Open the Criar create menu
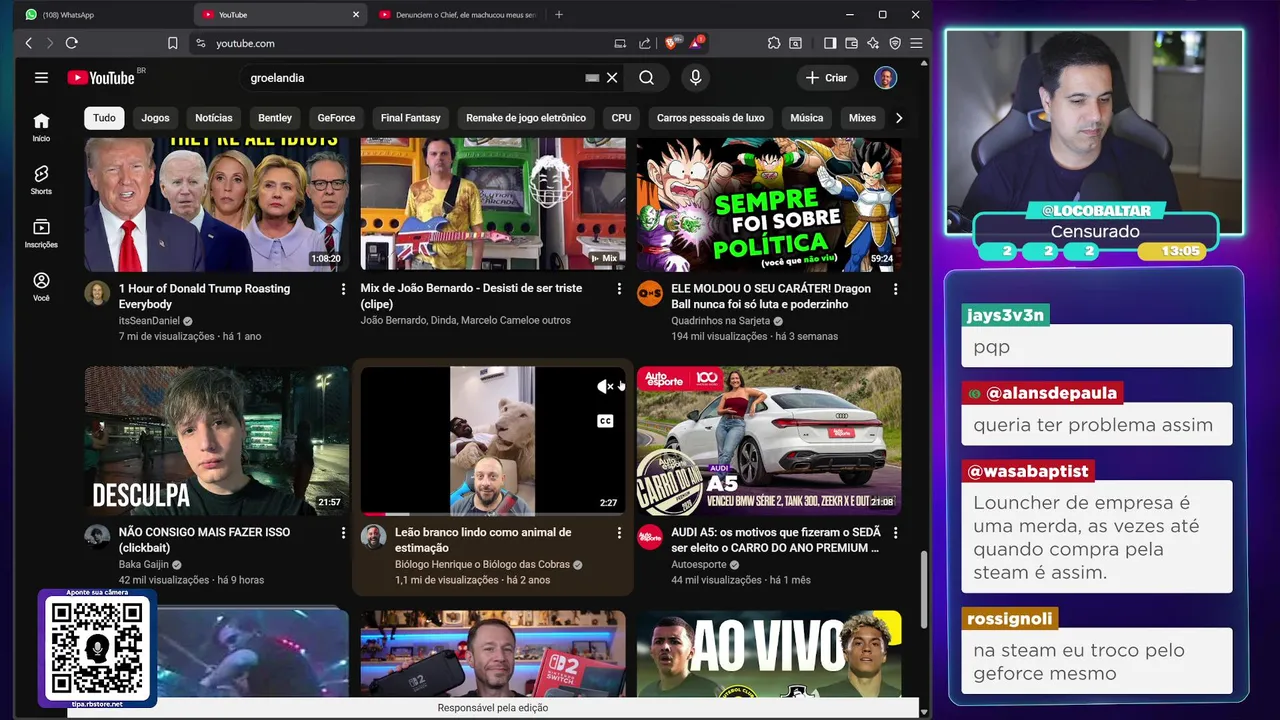 tap(827, 78)
